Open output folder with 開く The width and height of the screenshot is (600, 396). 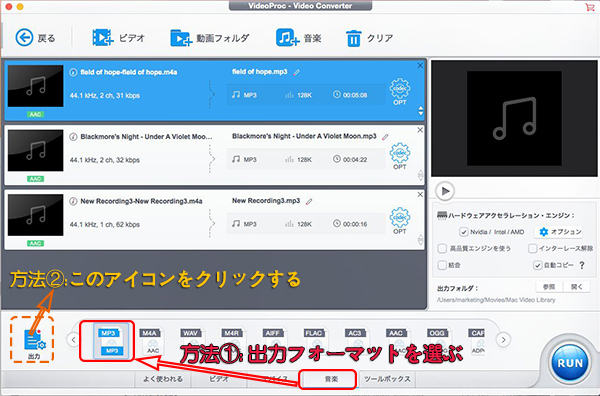pyautogui.click(x=577, y=287)
